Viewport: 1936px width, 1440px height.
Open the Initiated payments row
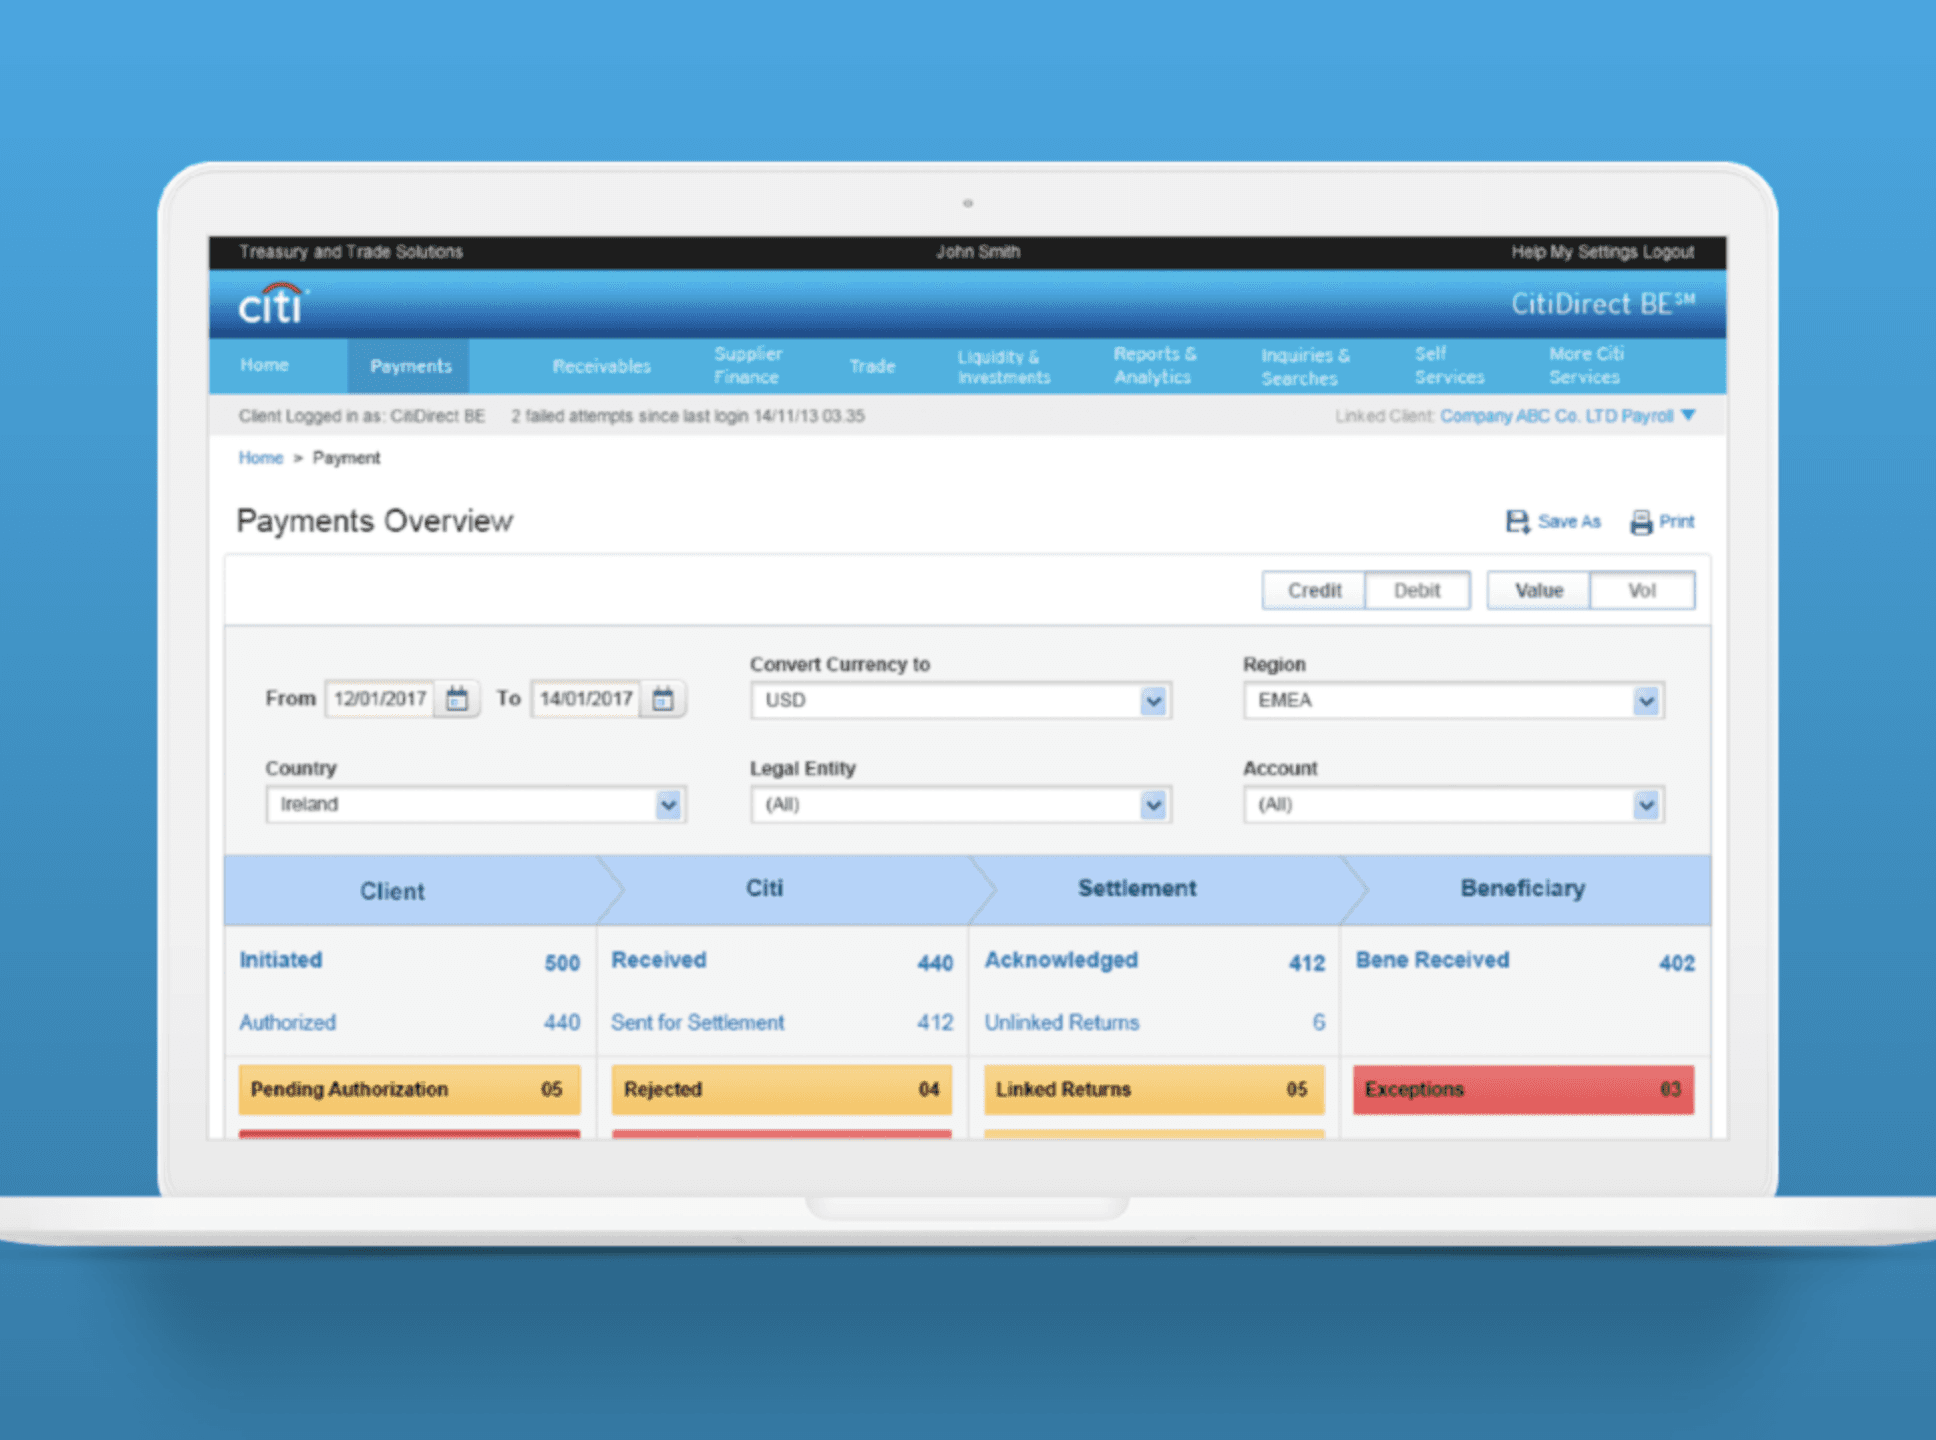(x=409, y=961)
